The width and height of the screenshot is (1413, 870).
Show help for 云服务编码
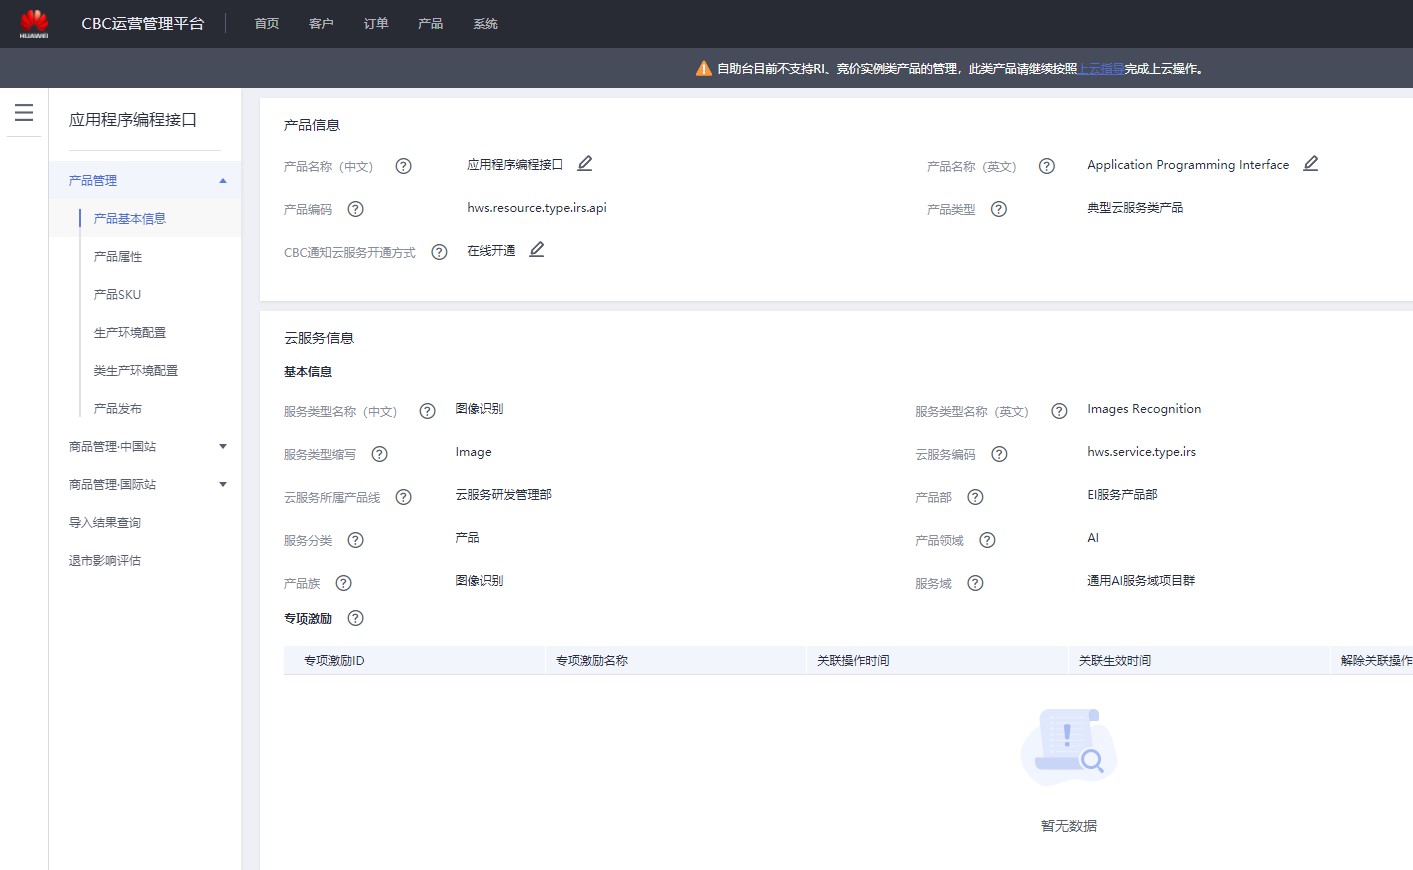pyautogui.click(x=999, y=454)
